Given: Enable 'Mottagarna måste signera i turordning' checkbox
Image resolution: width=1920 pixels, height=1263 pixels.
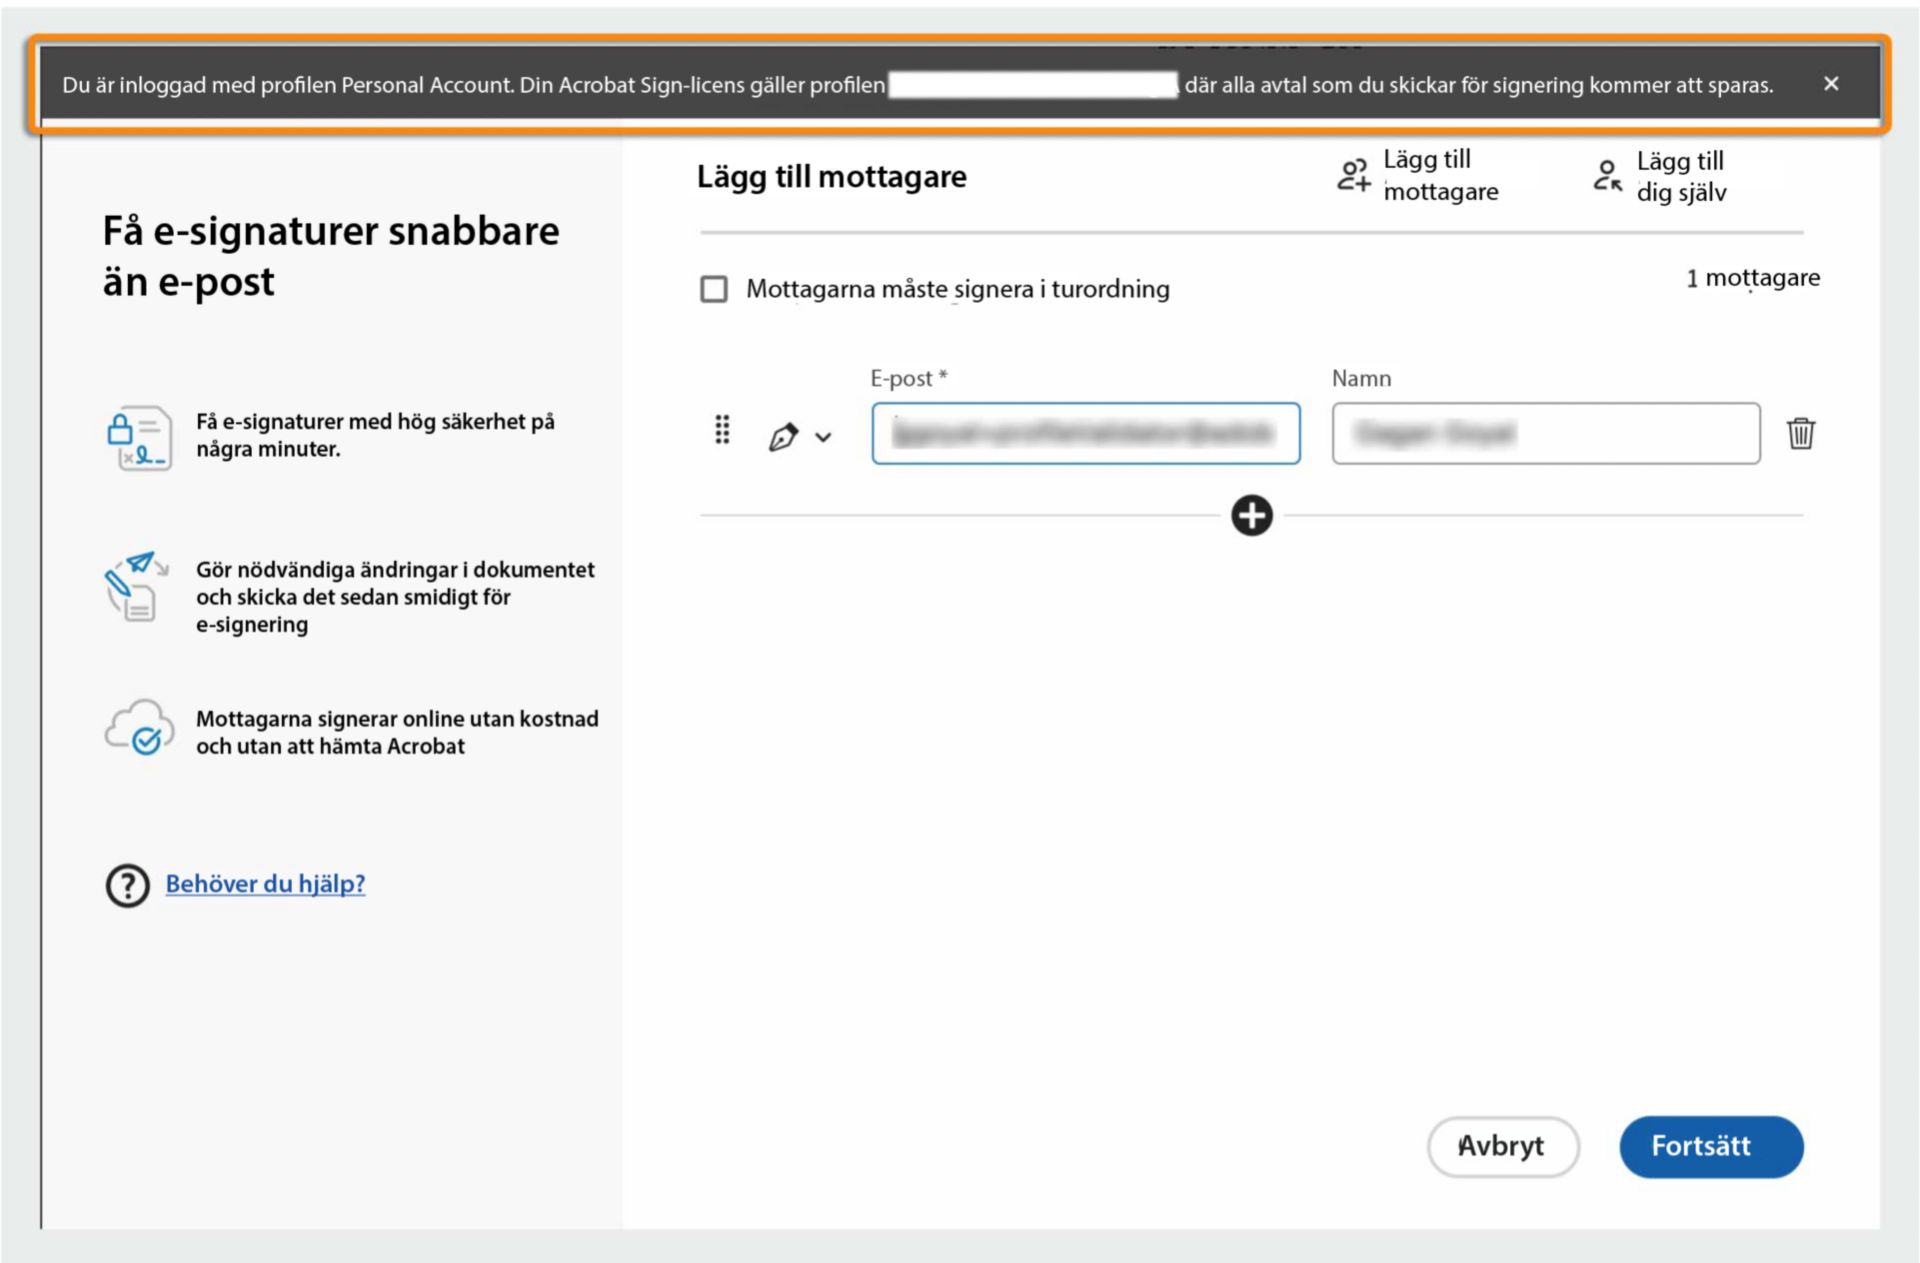Looking at the screenshot, I should click(x=714, y=290).
